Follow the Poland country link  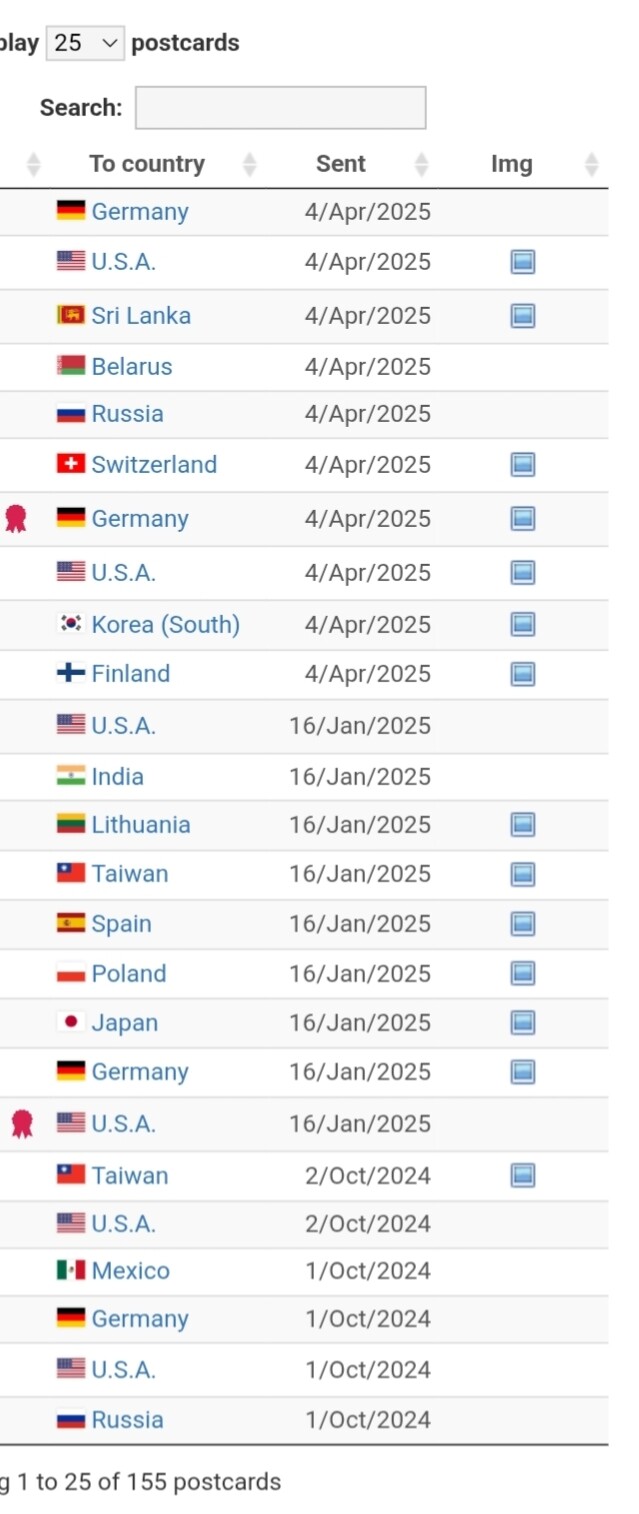[129, 973]
